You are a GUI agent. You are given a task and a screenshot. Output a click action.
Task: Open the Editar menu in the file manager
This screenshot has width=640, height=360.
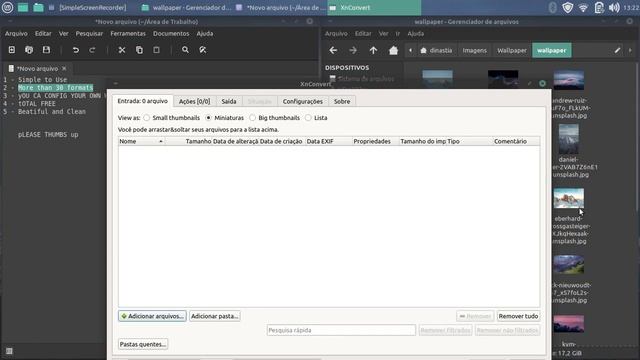pyautogui.click(x=363, y=33)
